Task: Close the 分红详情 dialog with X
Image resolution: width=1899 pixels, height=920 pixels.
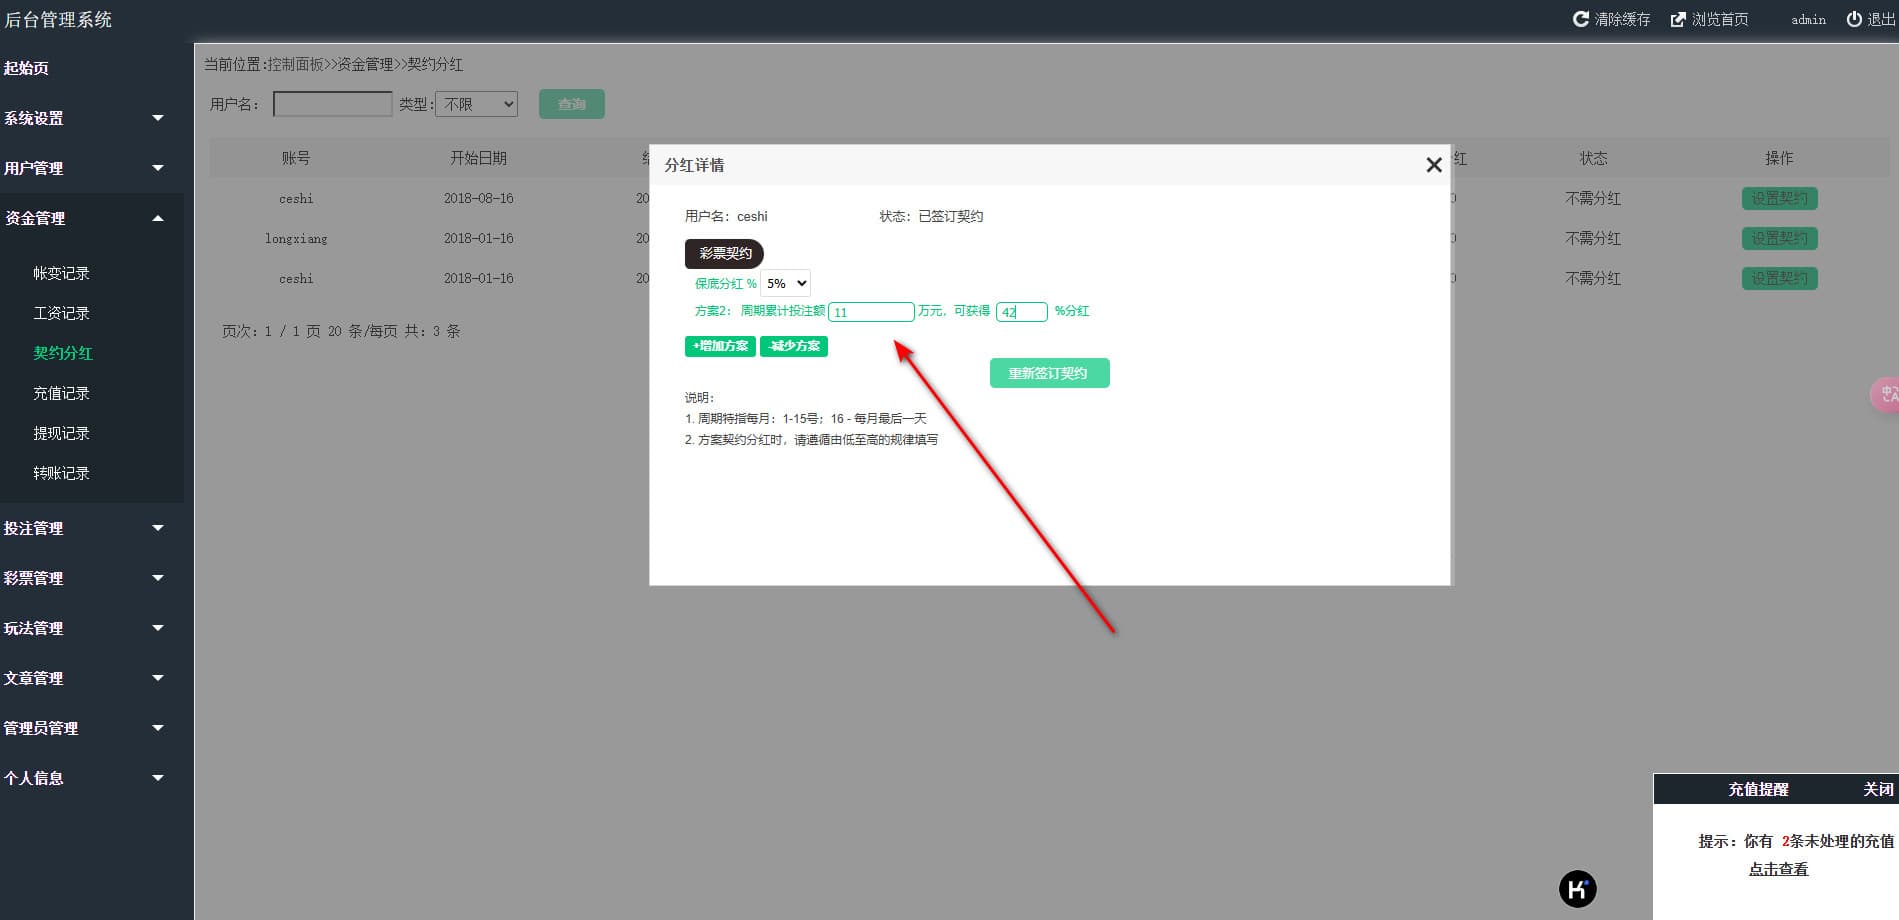Action: tap(1434, 165)
